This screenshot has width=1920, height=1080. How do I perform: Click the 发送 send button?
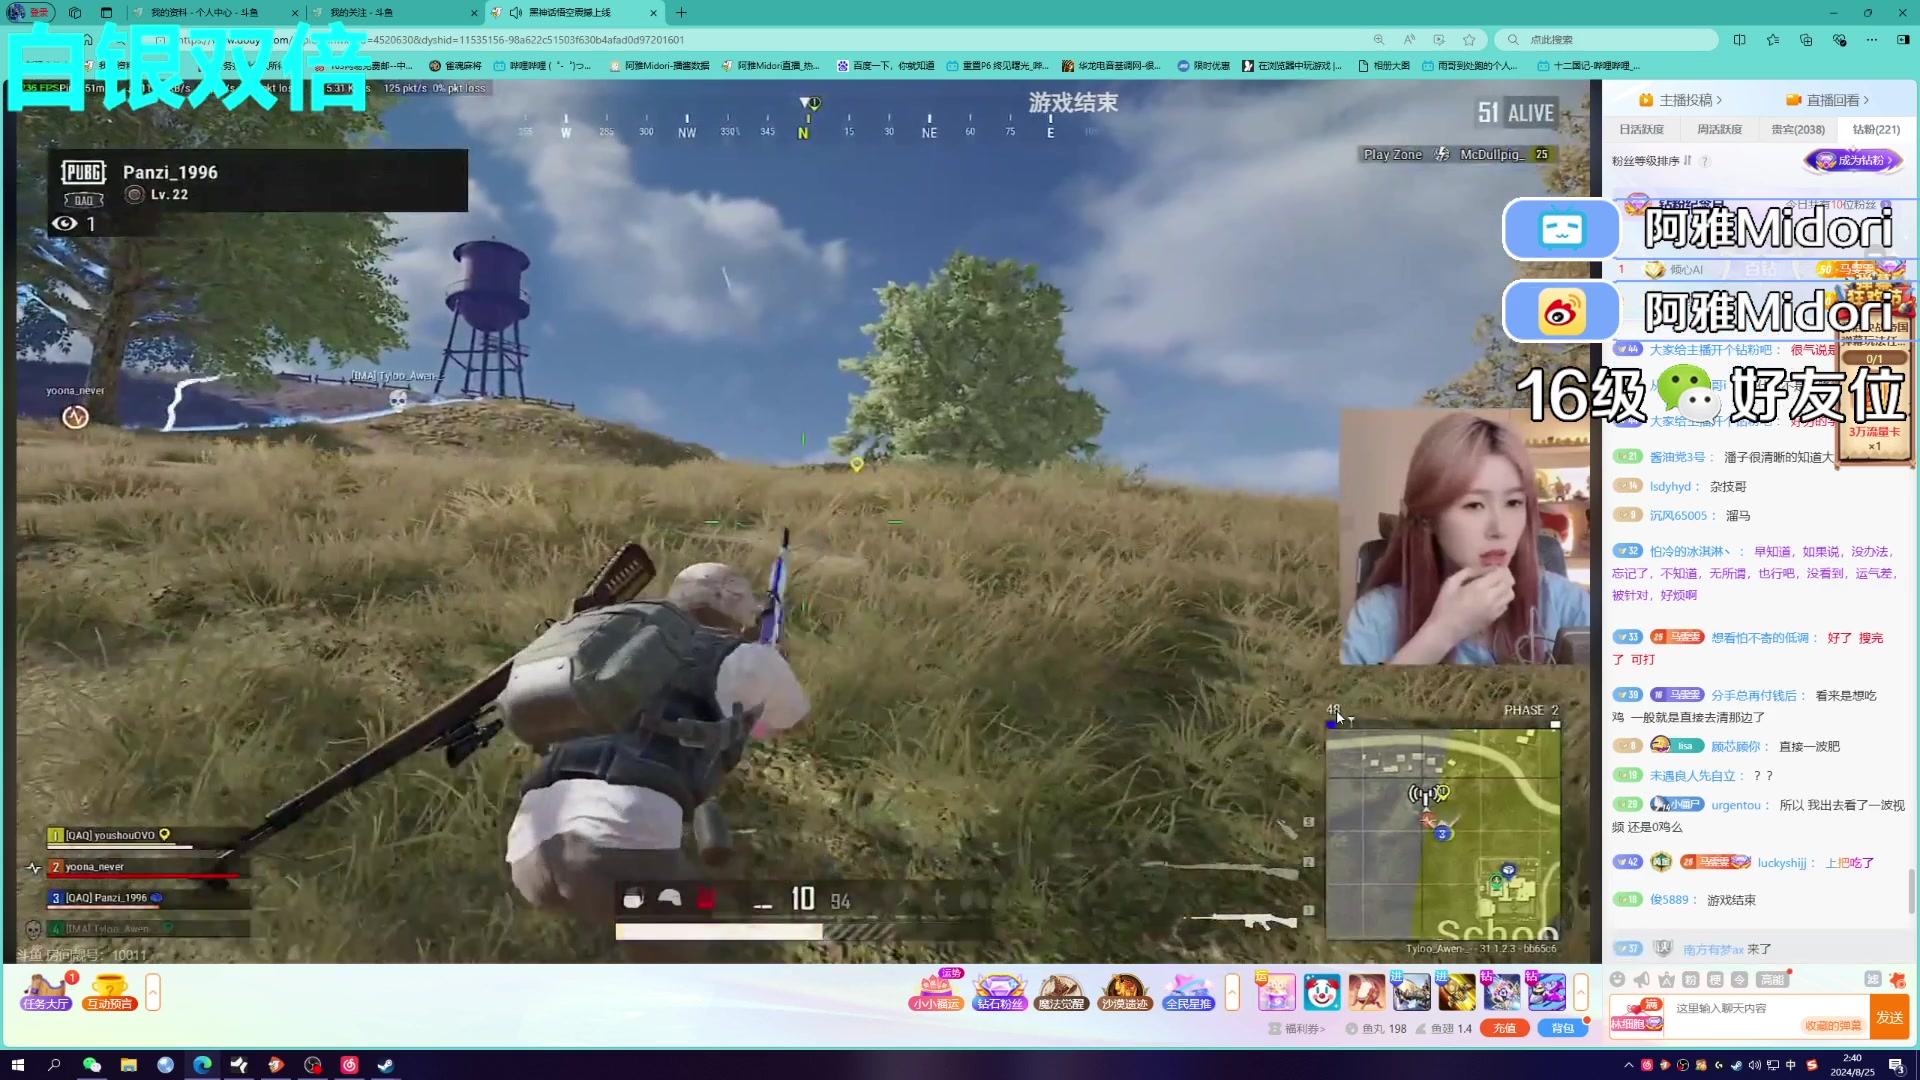pos(1889,1017)
